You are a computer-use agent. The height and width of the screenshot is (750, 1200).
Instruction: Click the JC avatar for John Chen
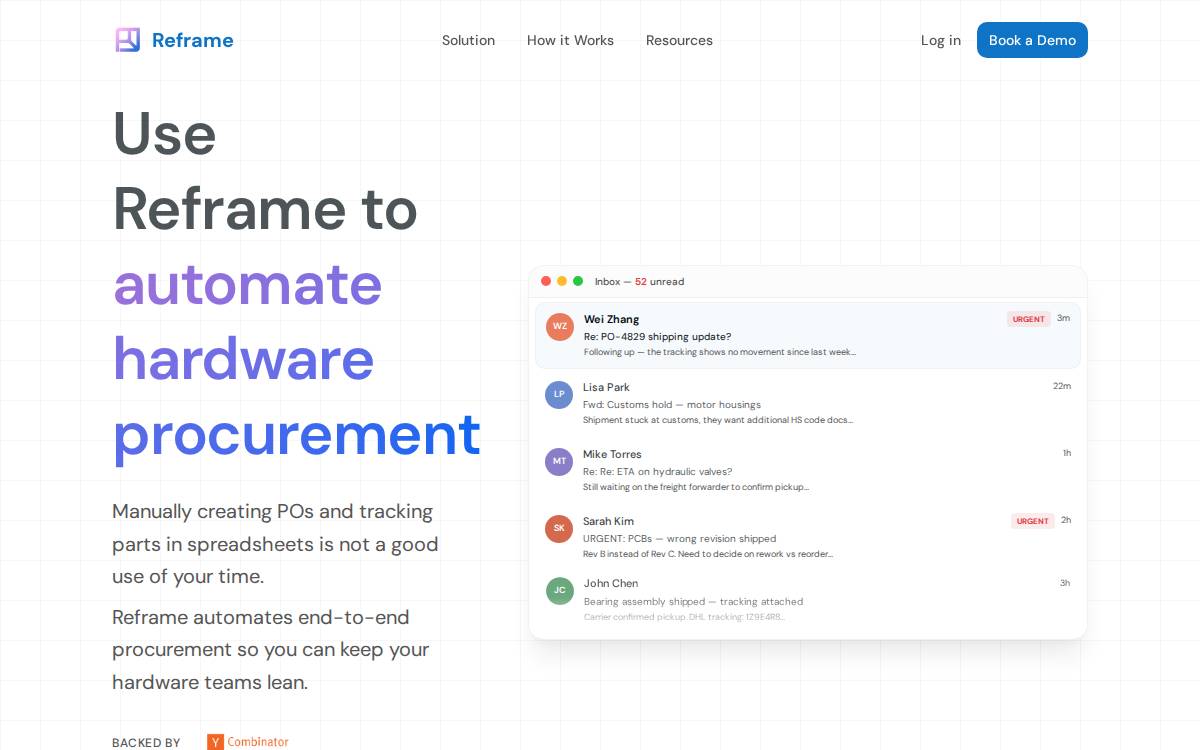click(x=560, y=590)
